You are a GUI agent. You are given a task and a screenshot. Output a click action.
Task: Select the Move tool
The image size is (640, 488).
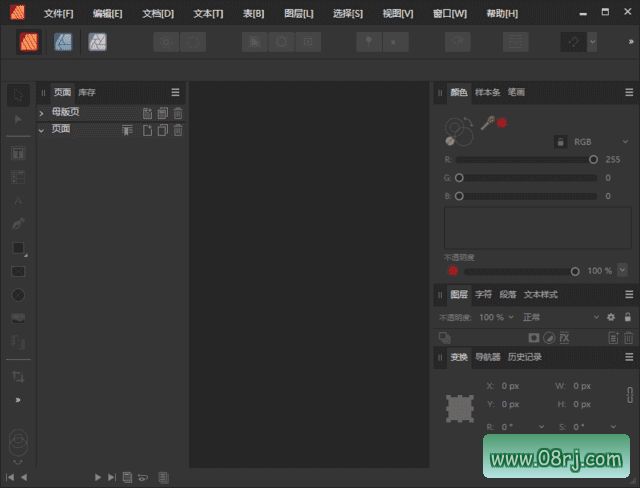click(18, 95)
